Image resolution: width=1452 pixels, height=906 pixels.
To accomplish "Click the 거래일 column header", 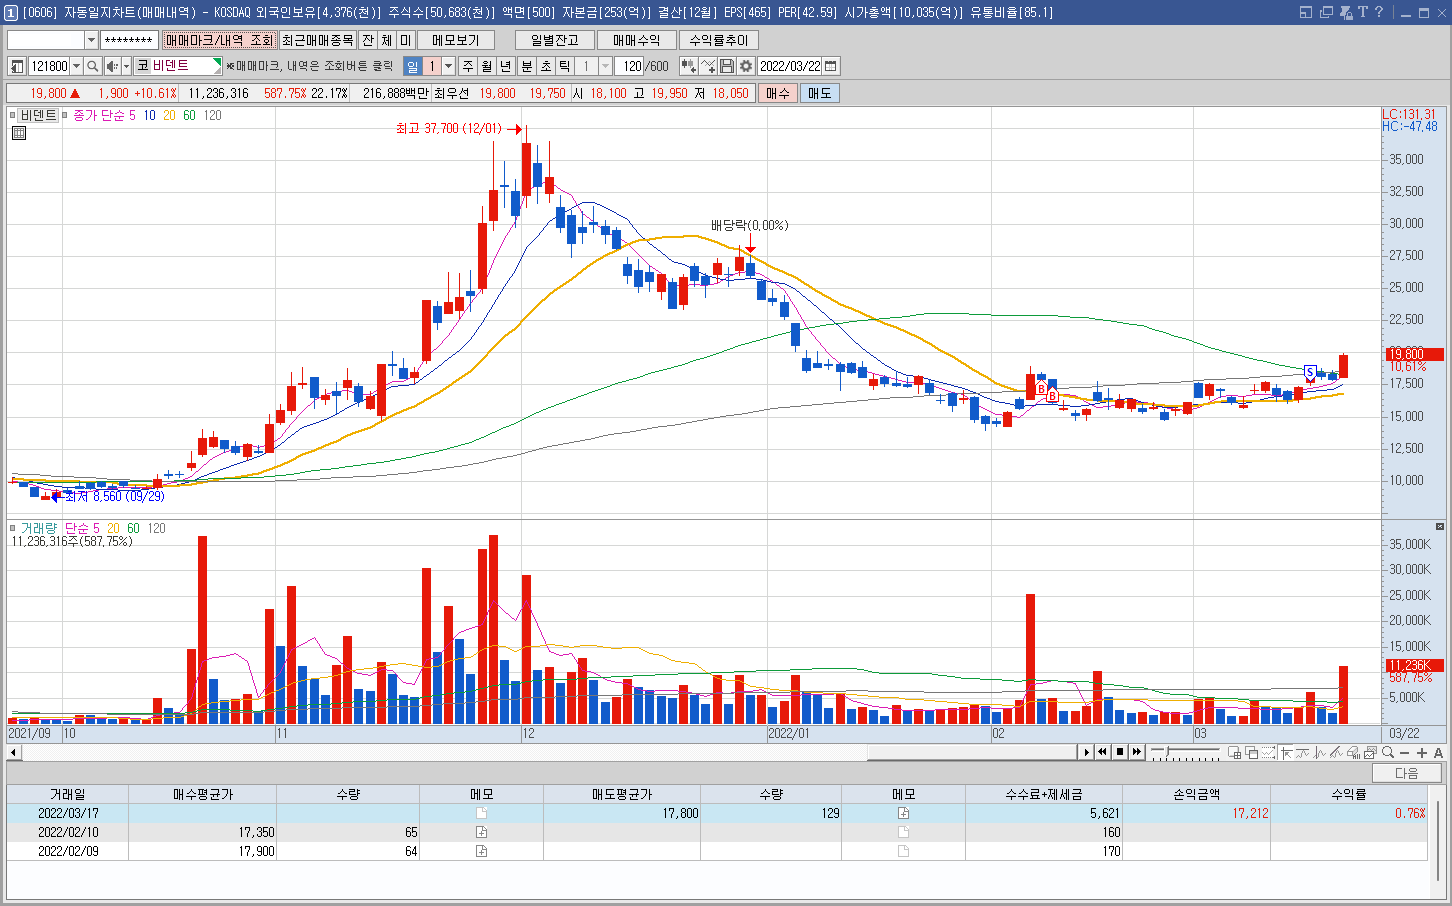I will [x=68, y=794].
